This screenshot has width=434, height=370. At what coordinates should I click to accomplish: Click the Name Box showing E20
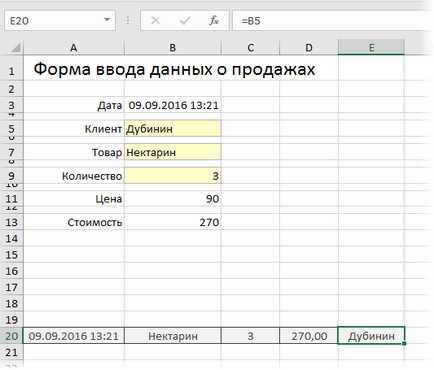click(60, 21)
